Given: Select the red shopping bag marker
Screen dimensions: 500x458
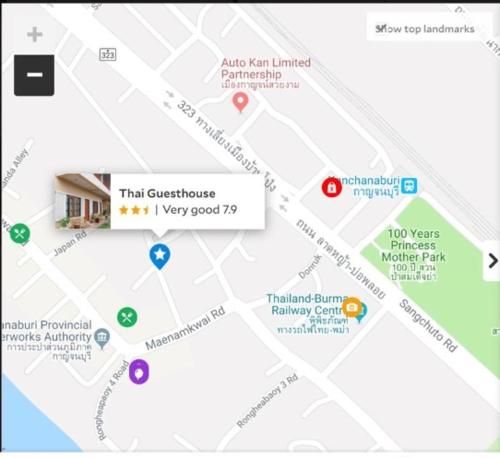Looking at the screenshot, I should coord(332,187).
